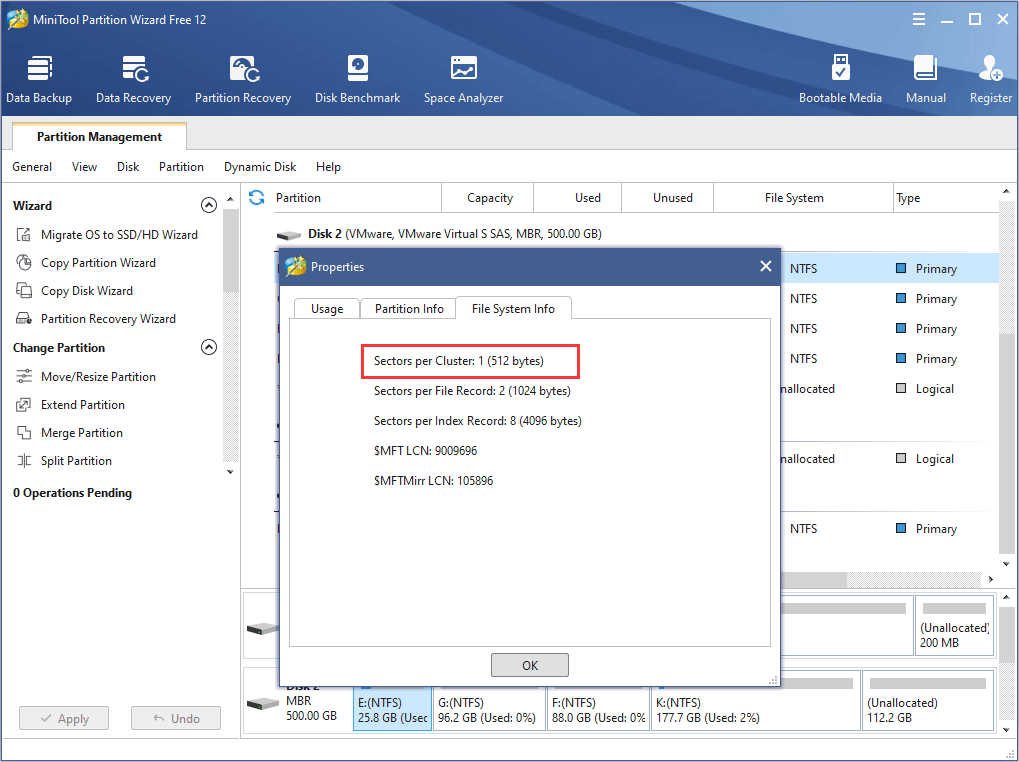Screen dimensions: 1019x762
Task: Open the Data Backup tool
Action: (x=39, y=79)
